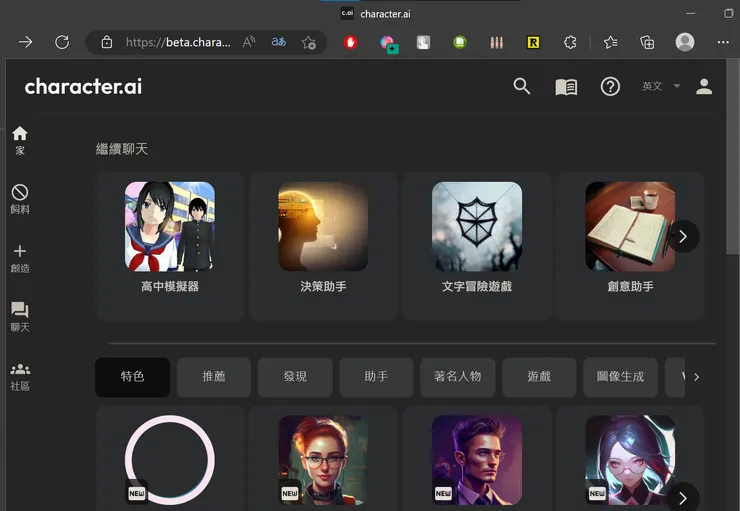Show more featured characters with right arrow
The height and width of the screenshot is (511, 740).
tap(683, 497)
